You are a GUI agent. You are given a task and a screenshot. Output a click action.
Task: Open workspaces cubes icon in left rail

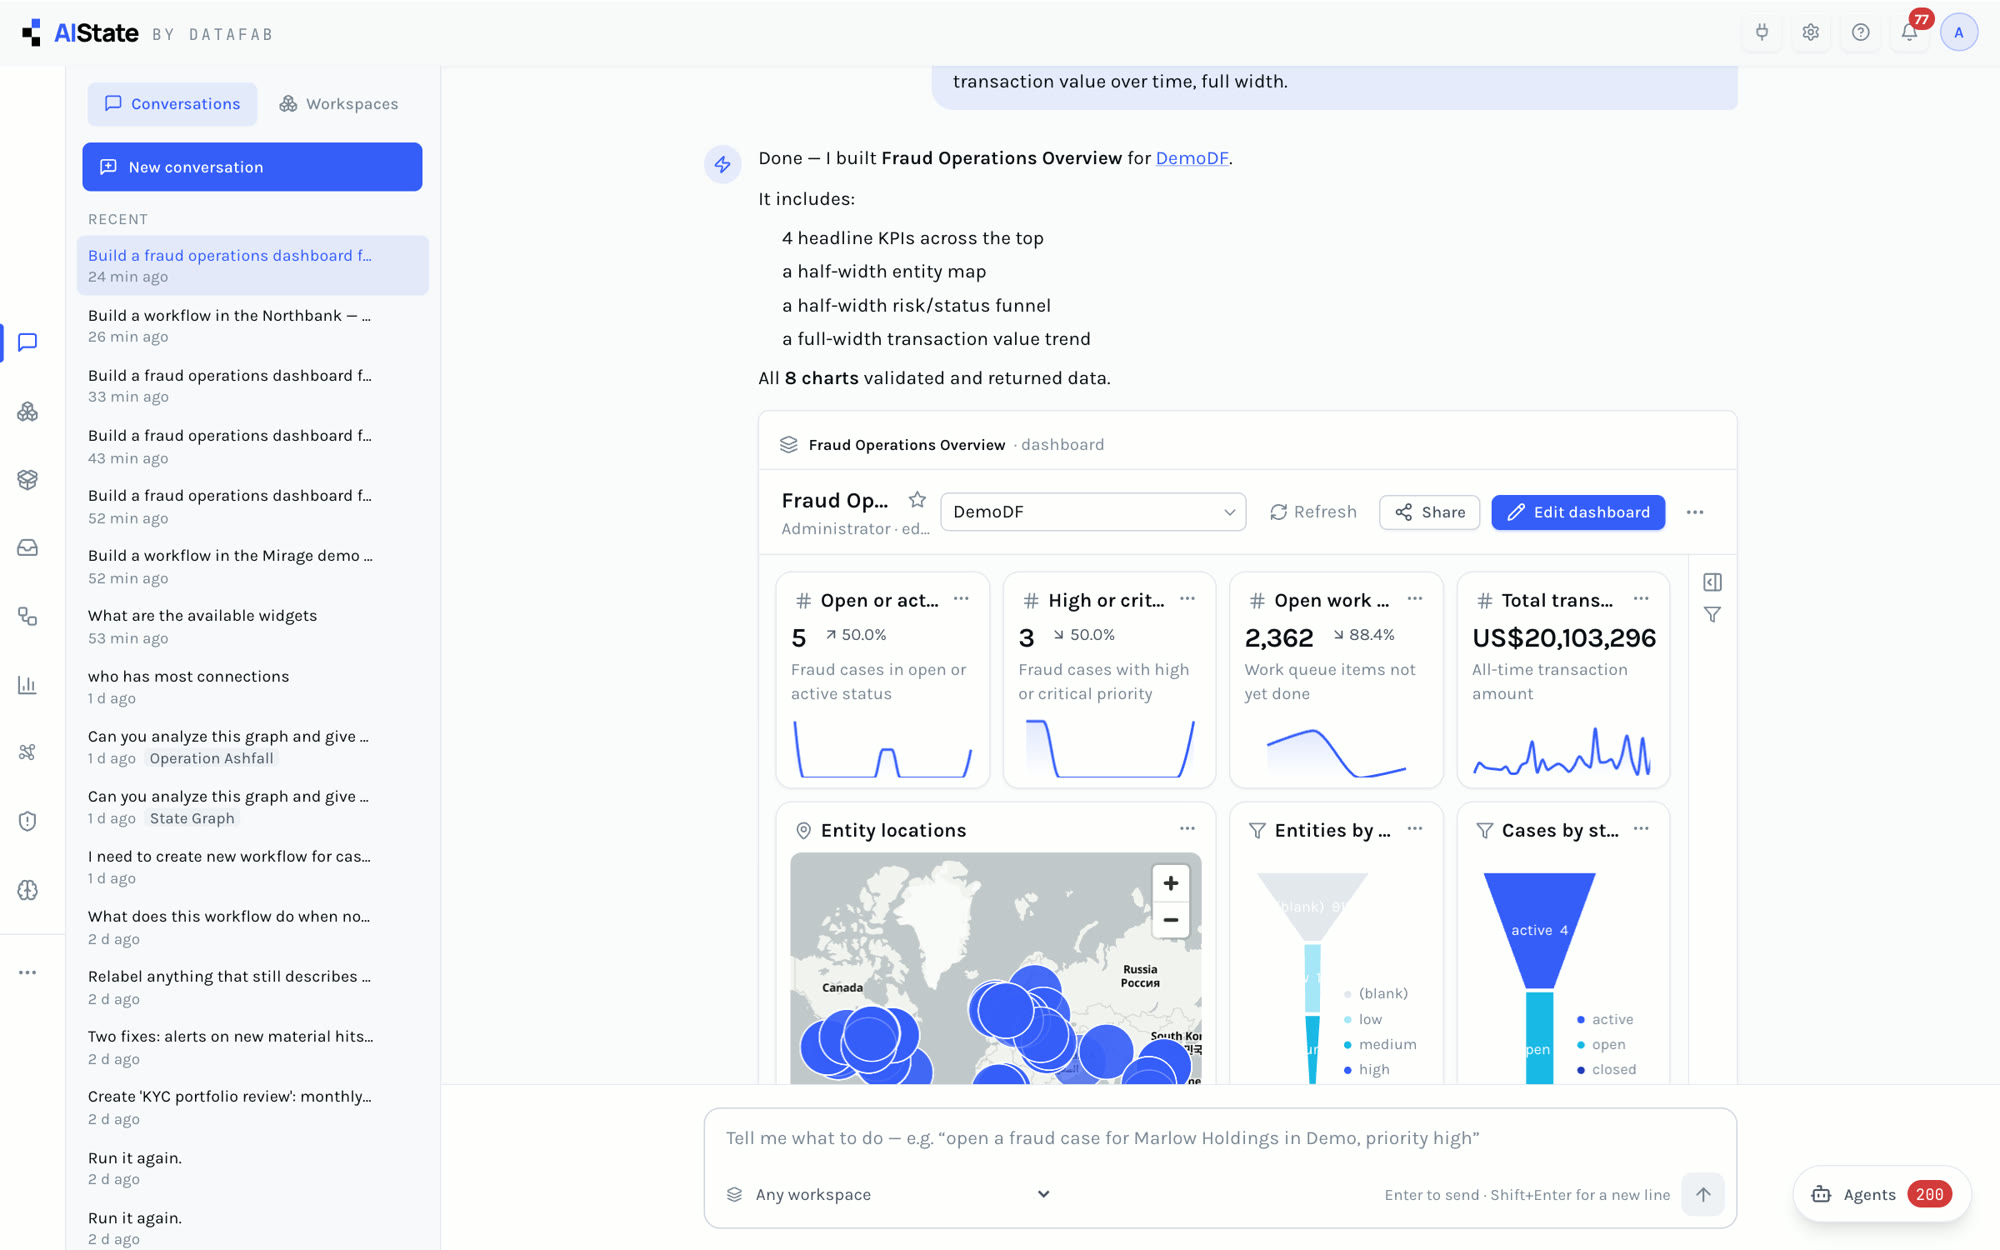pyautogui.click(x=28, y=411)
